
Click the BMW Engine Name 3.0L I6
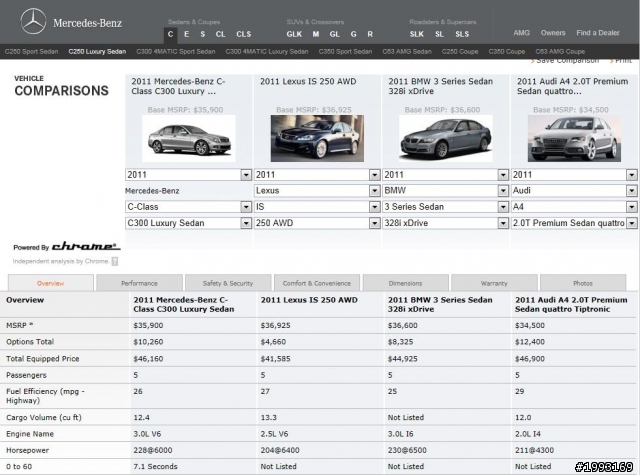[x=400, y=434]
